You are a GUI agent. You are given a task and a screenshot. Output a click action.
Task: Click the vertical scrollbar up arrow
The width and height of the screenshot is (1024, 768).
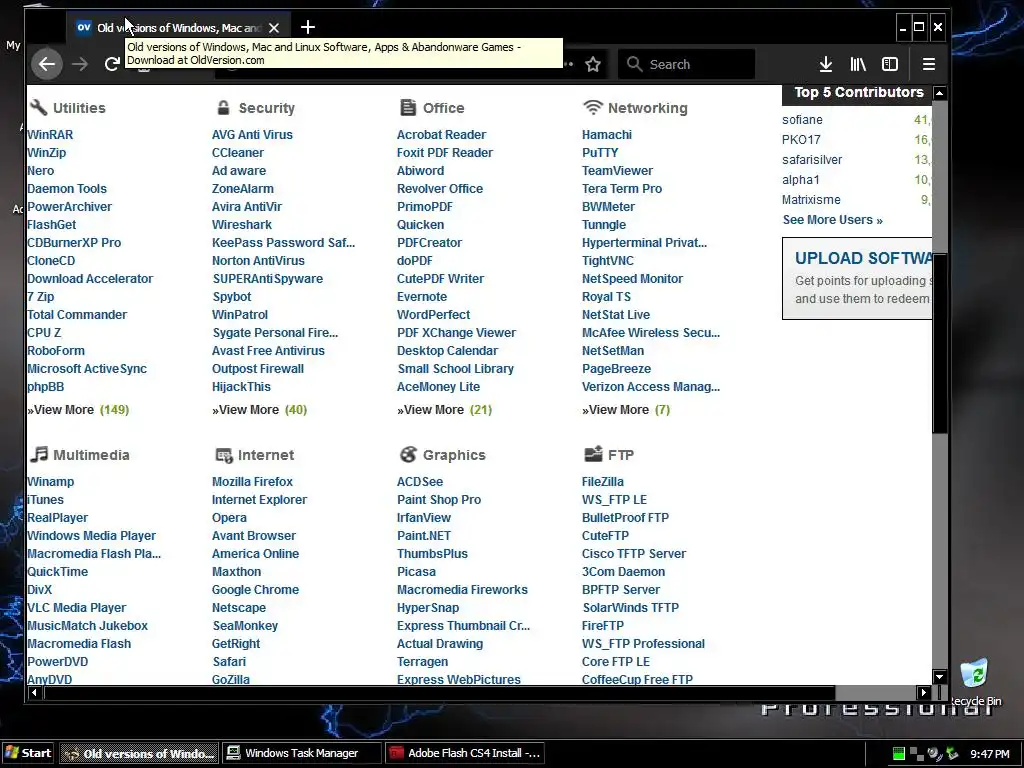point(940,93)
